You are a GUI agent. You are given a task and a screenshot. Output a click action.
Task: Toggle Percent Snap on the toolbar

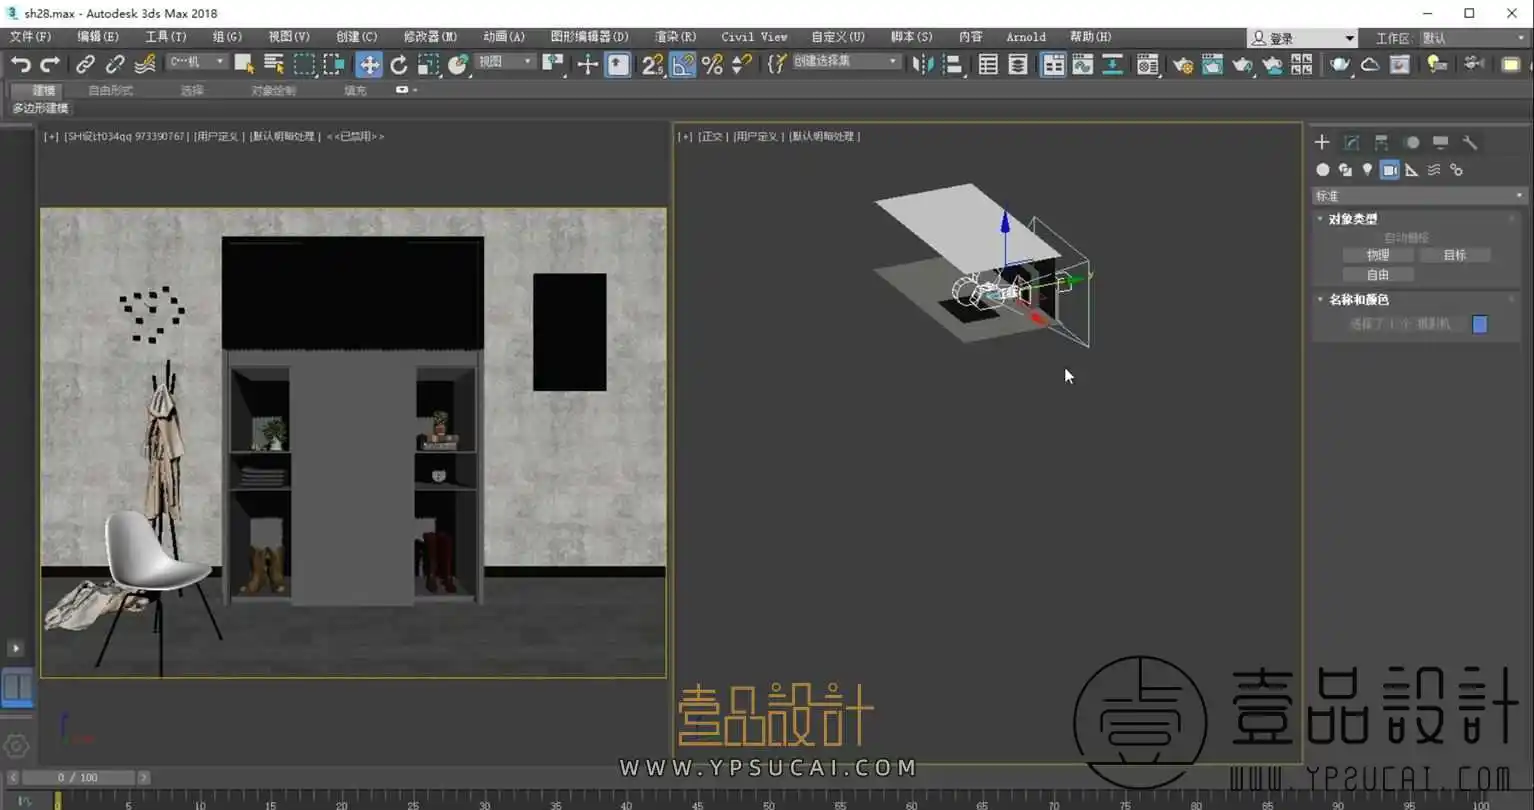click(x=712, y=64)
